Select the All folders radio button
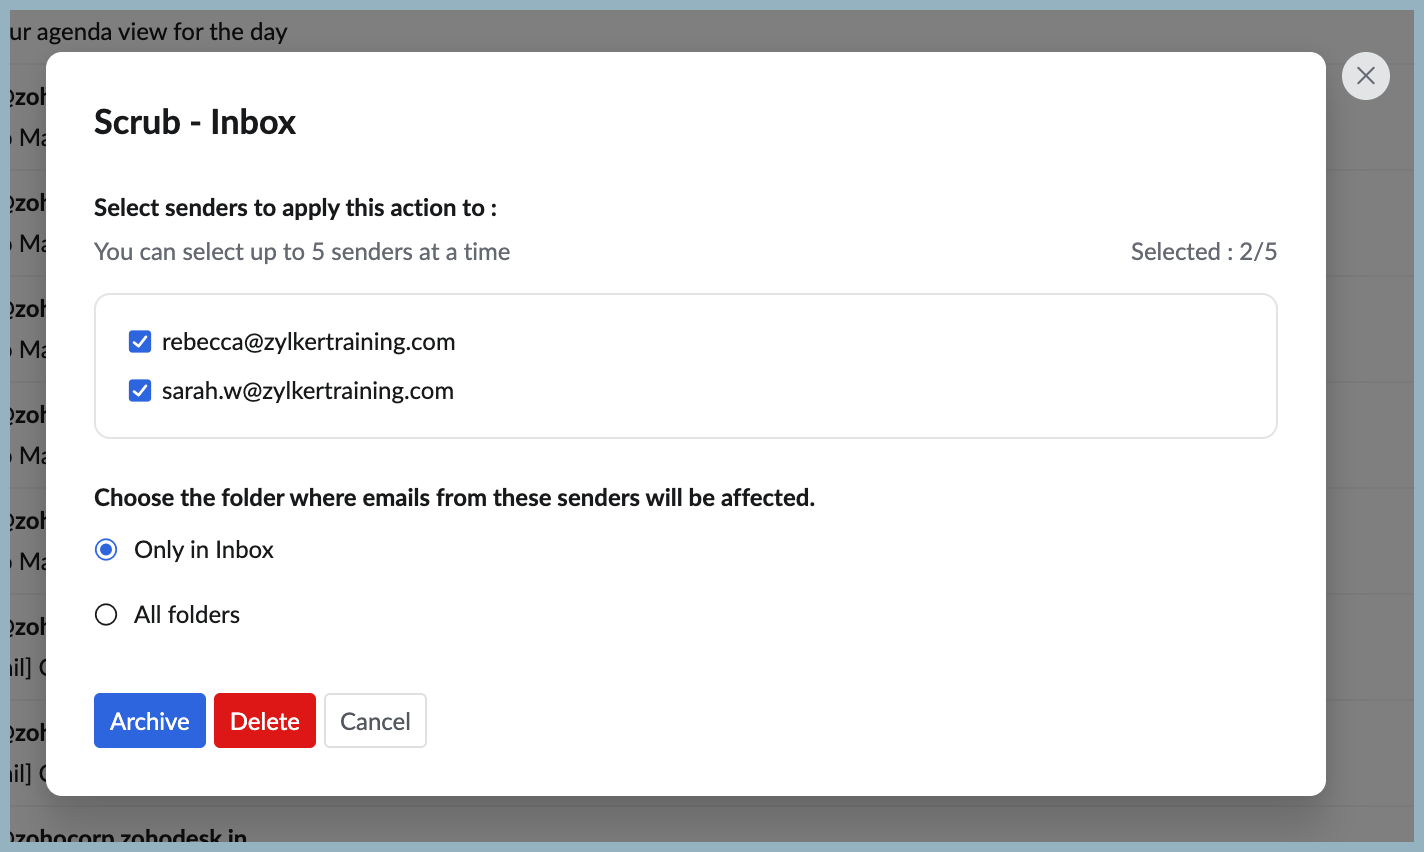This screenshot has height=852, width=1424. [106, 615]
